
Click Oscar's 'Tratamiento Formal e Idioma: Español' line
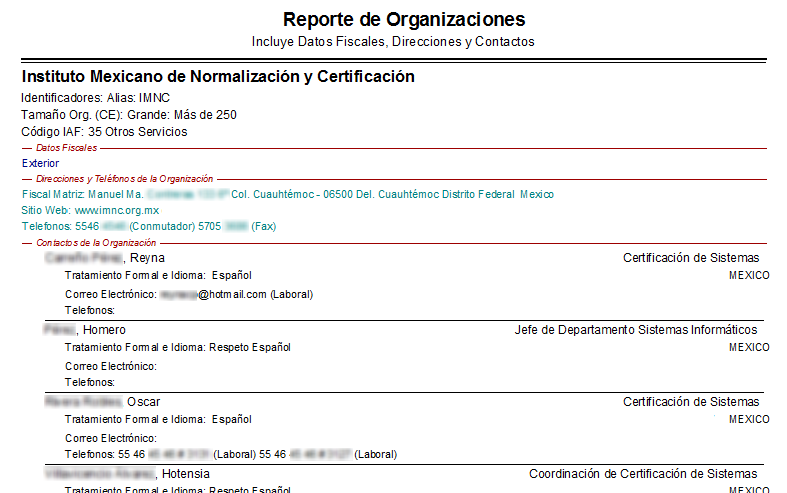(158, 420)
